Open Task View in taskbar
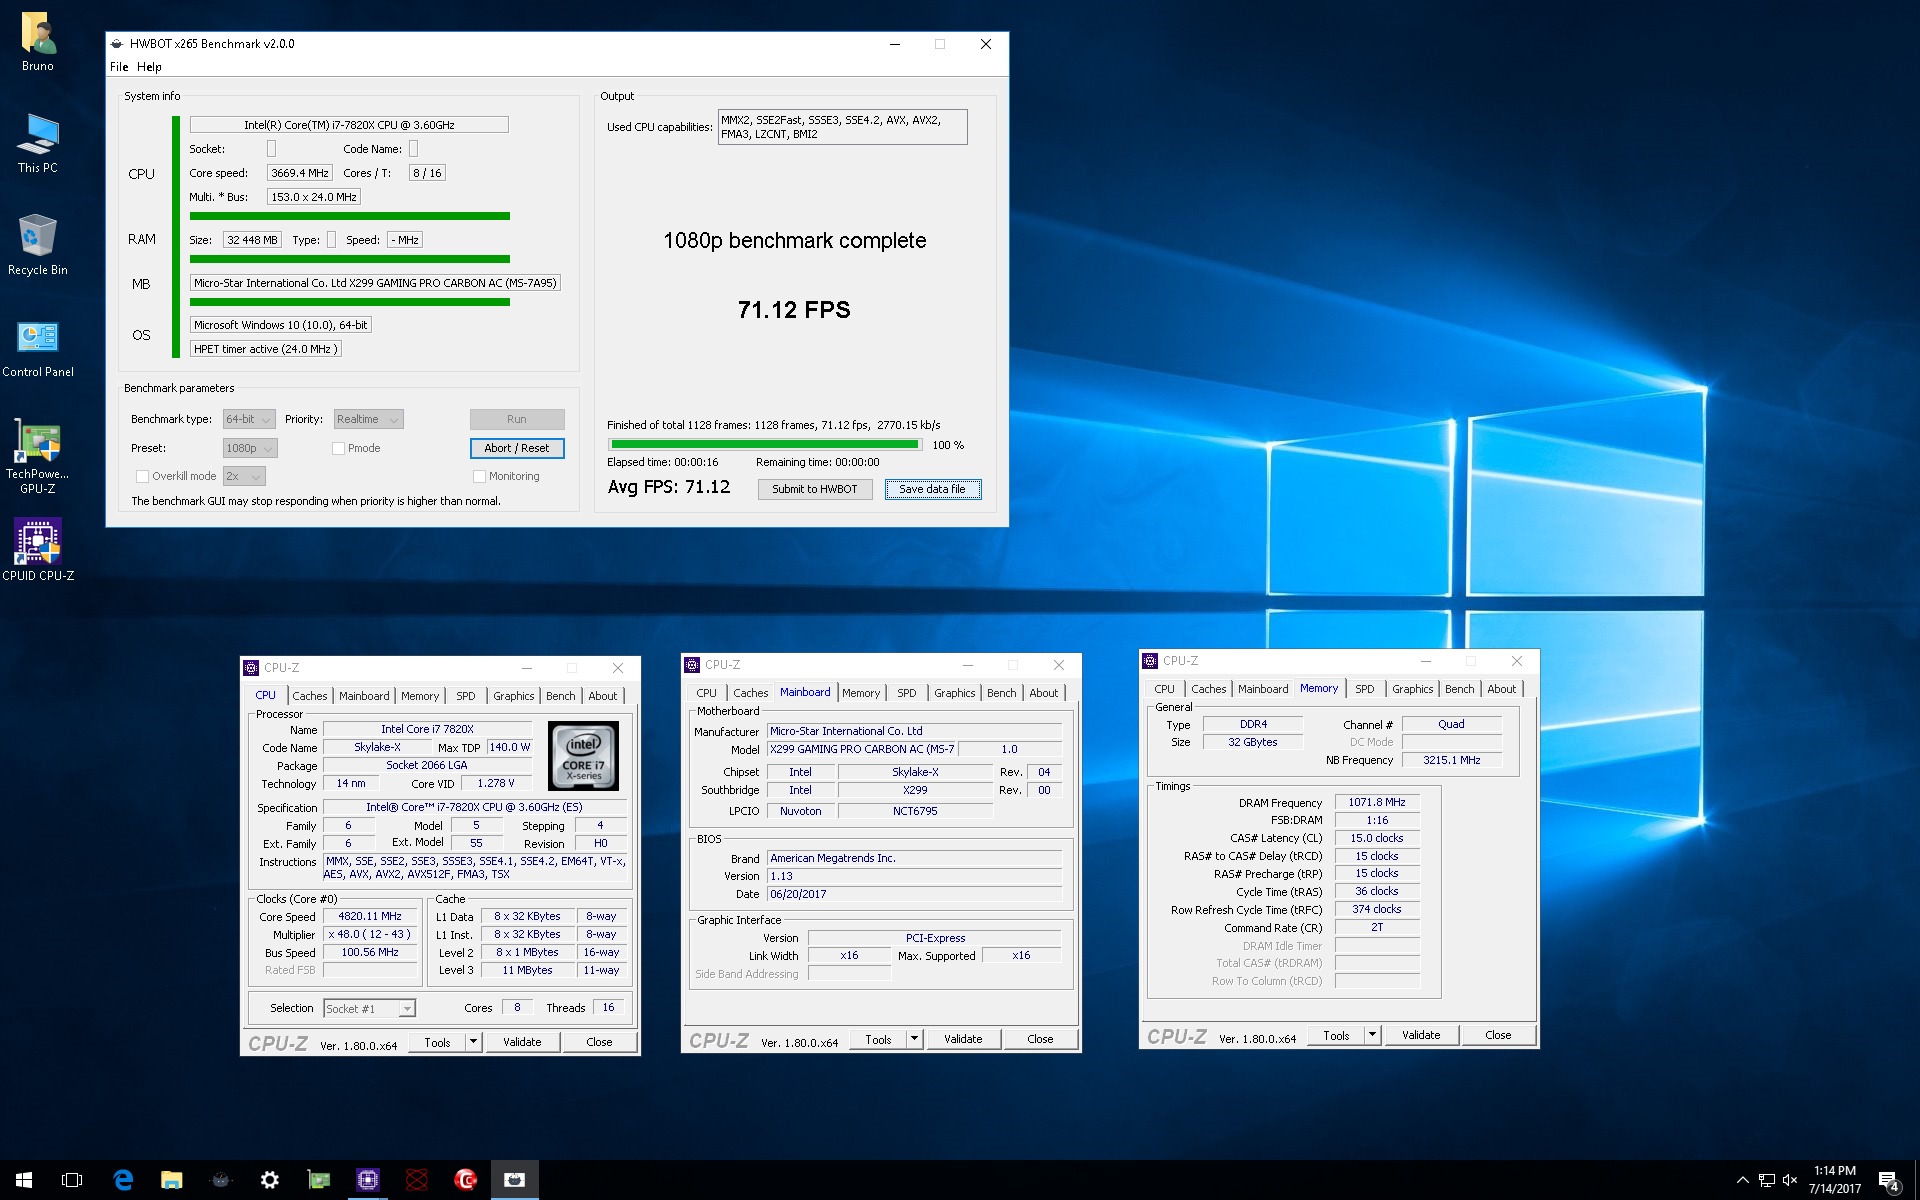 [x=72, y=1180]
